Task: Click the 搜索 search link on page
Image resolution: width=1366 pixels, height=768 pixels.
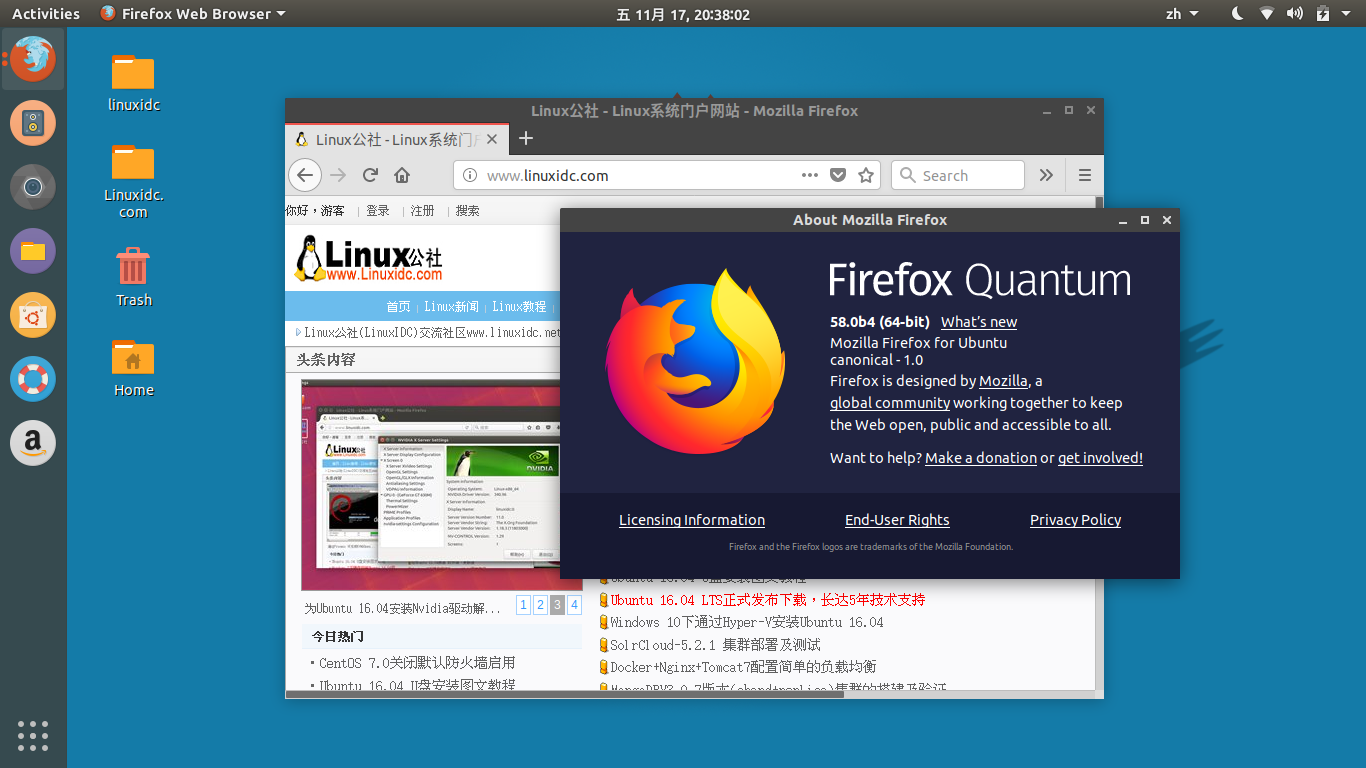Action: [468, 211]
